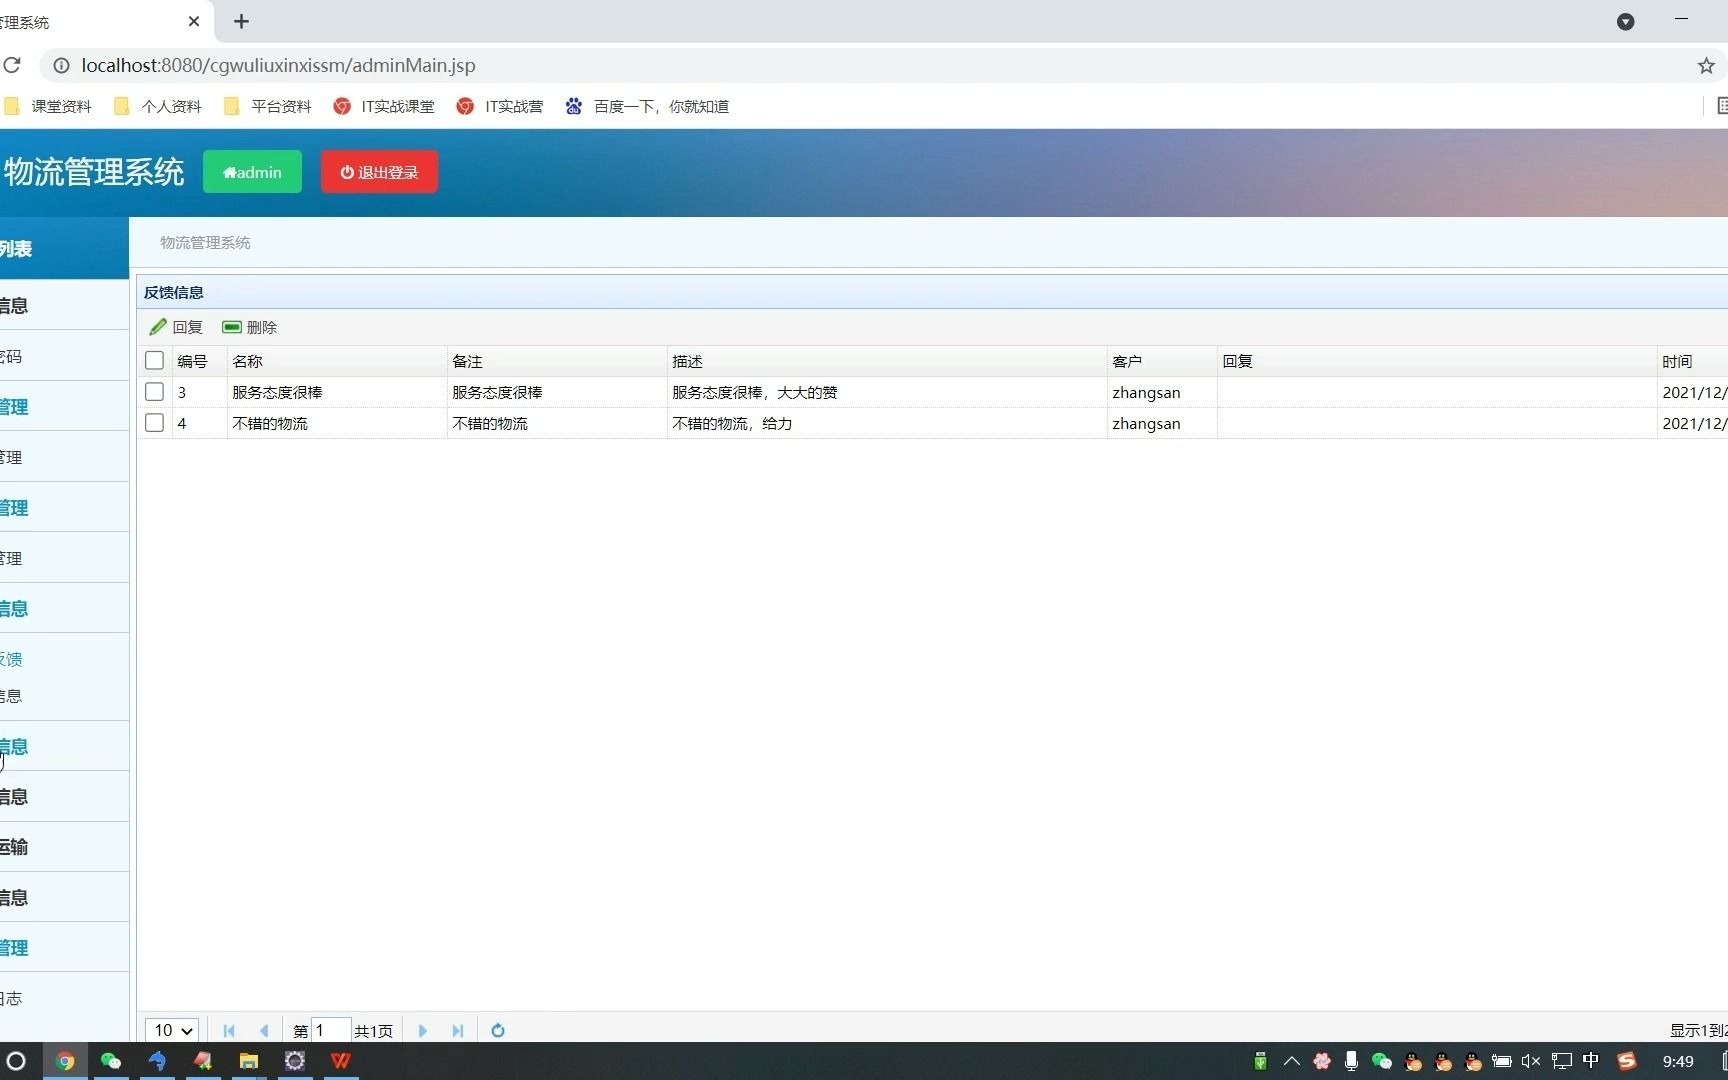Open the IT实战营 bookmark
This screenshot has height=1080, width=1728.
(x=500, y=106)
